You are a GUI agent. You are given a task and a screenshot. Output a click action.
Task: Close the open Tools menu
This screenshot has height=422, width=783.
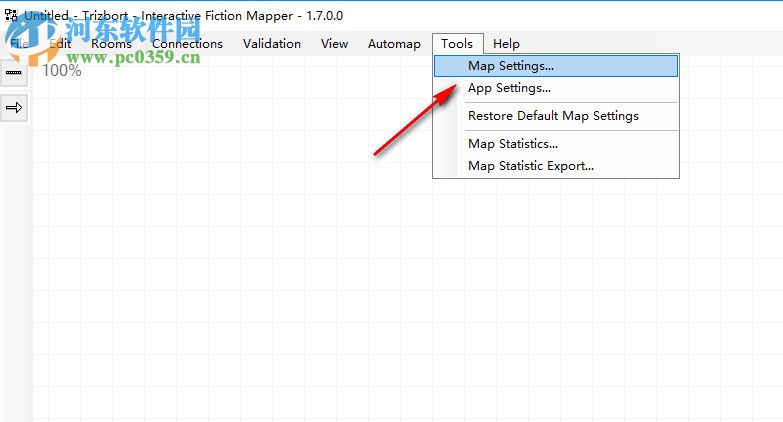[x=457, y=44]
